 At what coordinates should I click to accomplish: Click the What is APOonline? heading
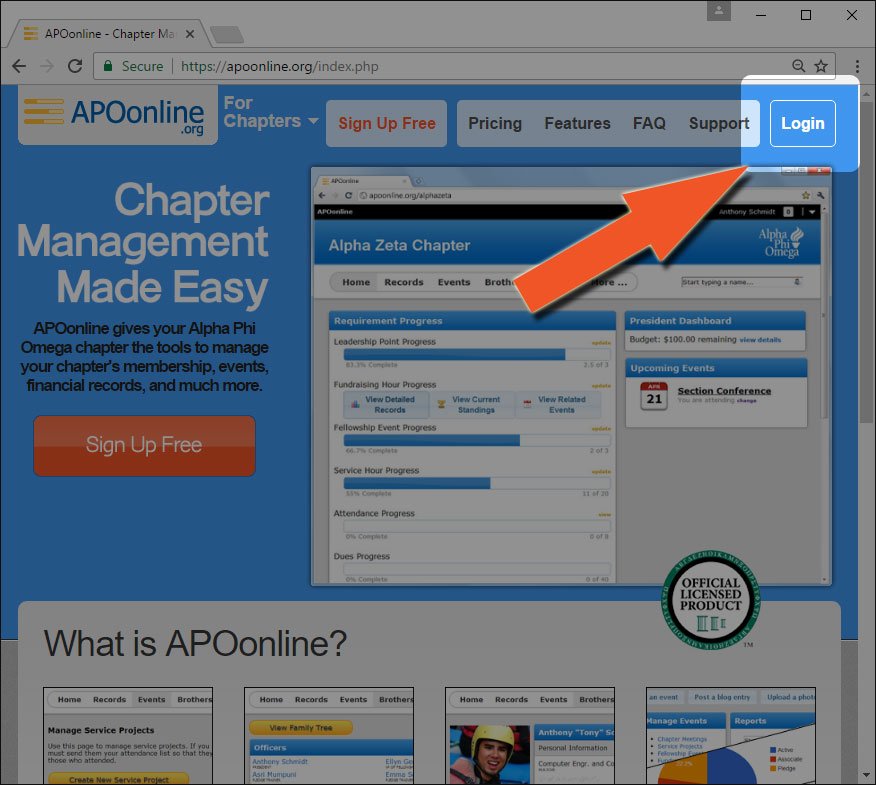(x=196, y=643)
